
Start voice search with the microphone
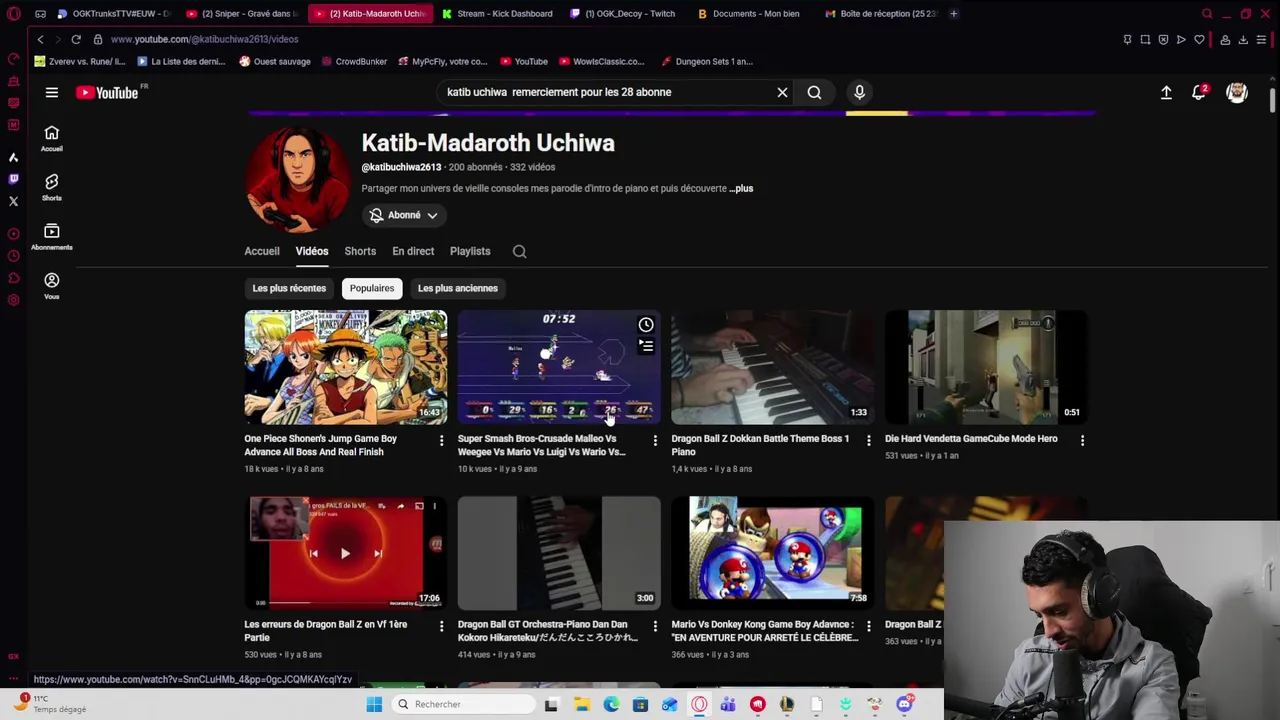click(x=859, y=92)
